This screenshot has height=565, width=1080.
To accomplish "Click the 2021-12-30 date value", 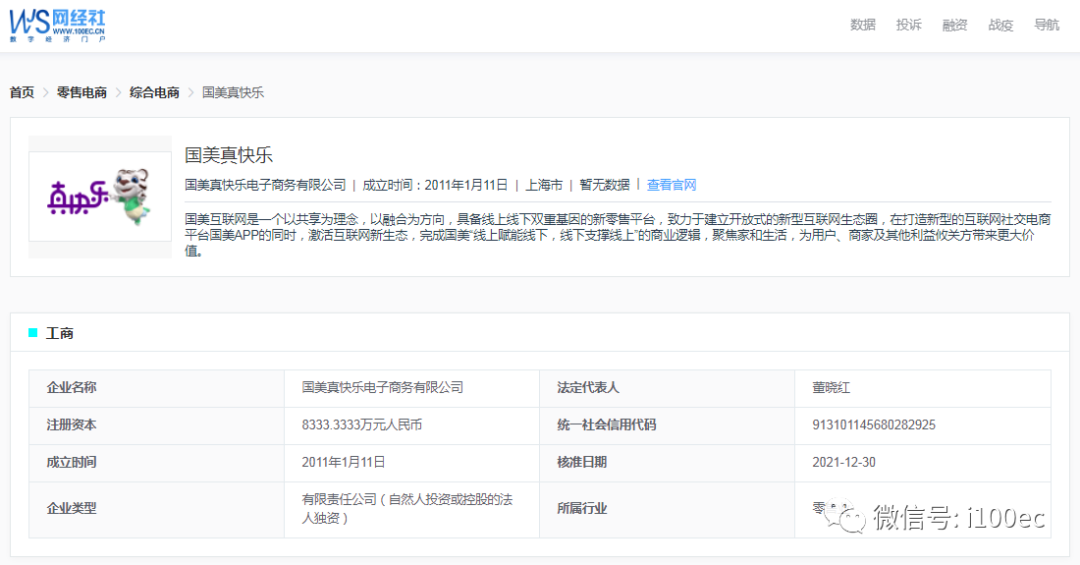I will (844, 462).
